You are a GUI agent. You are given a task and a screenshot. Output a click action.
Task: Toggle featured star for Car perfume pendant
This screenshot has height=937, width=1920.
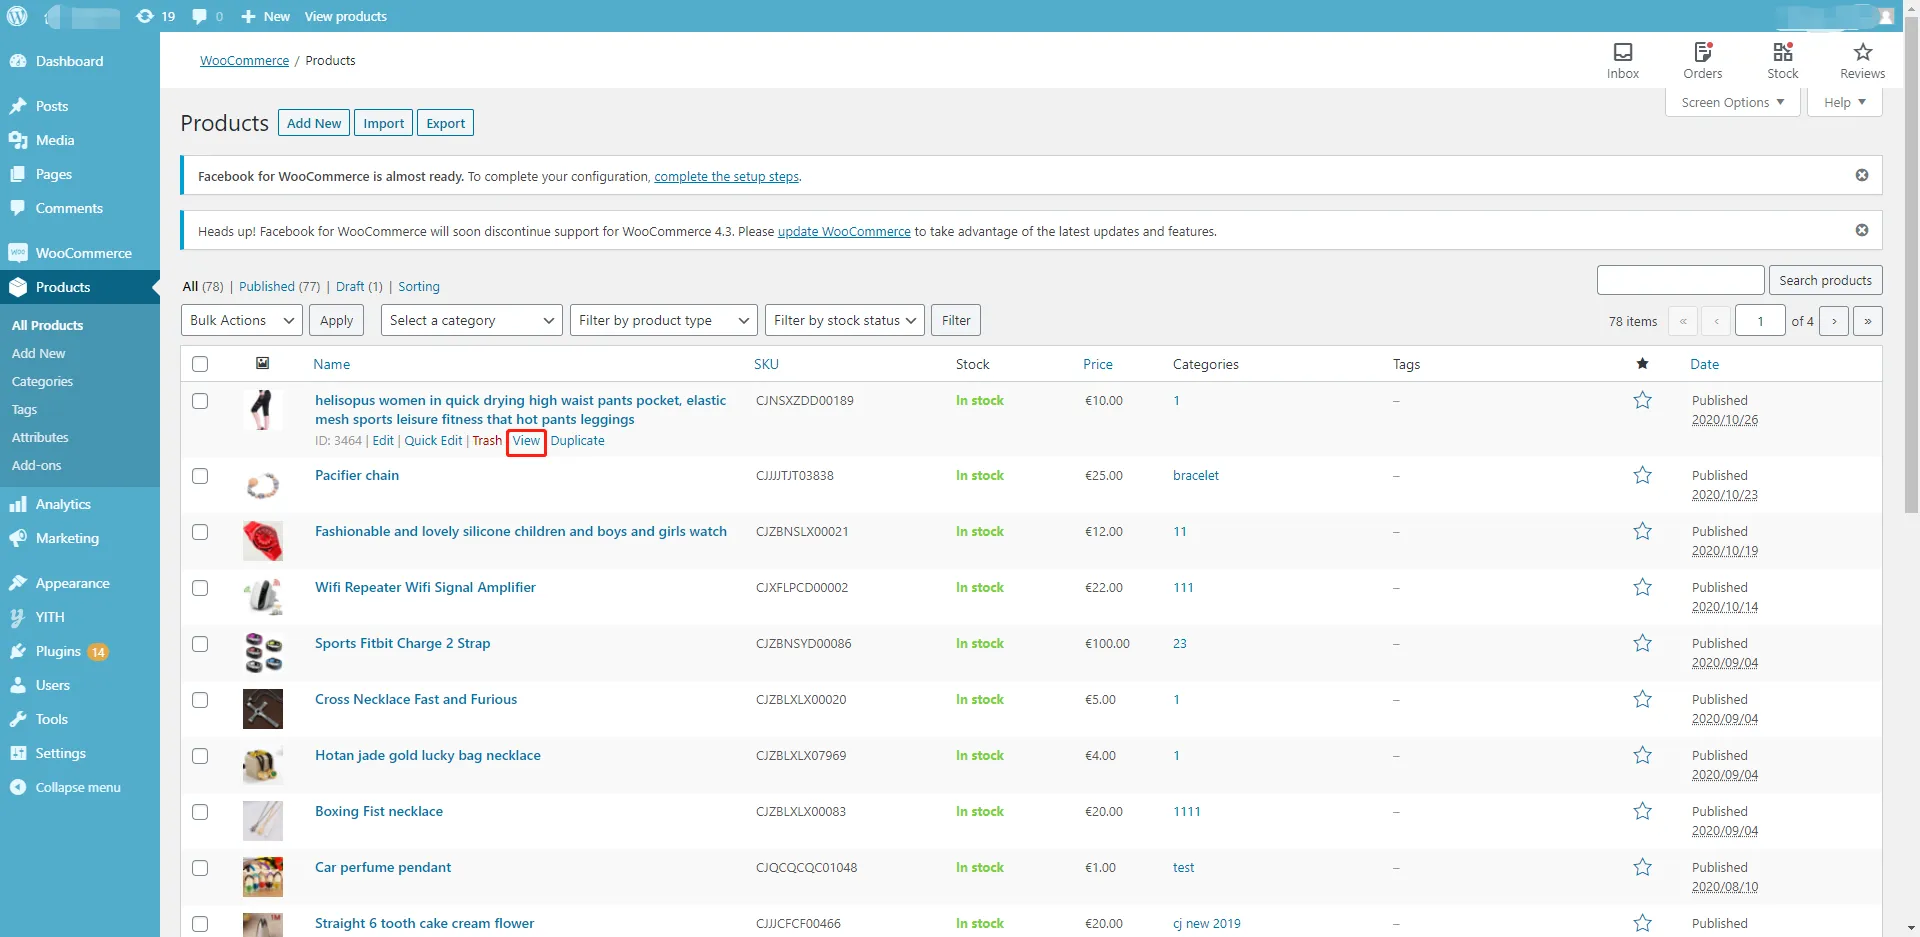click(1642, 868)
